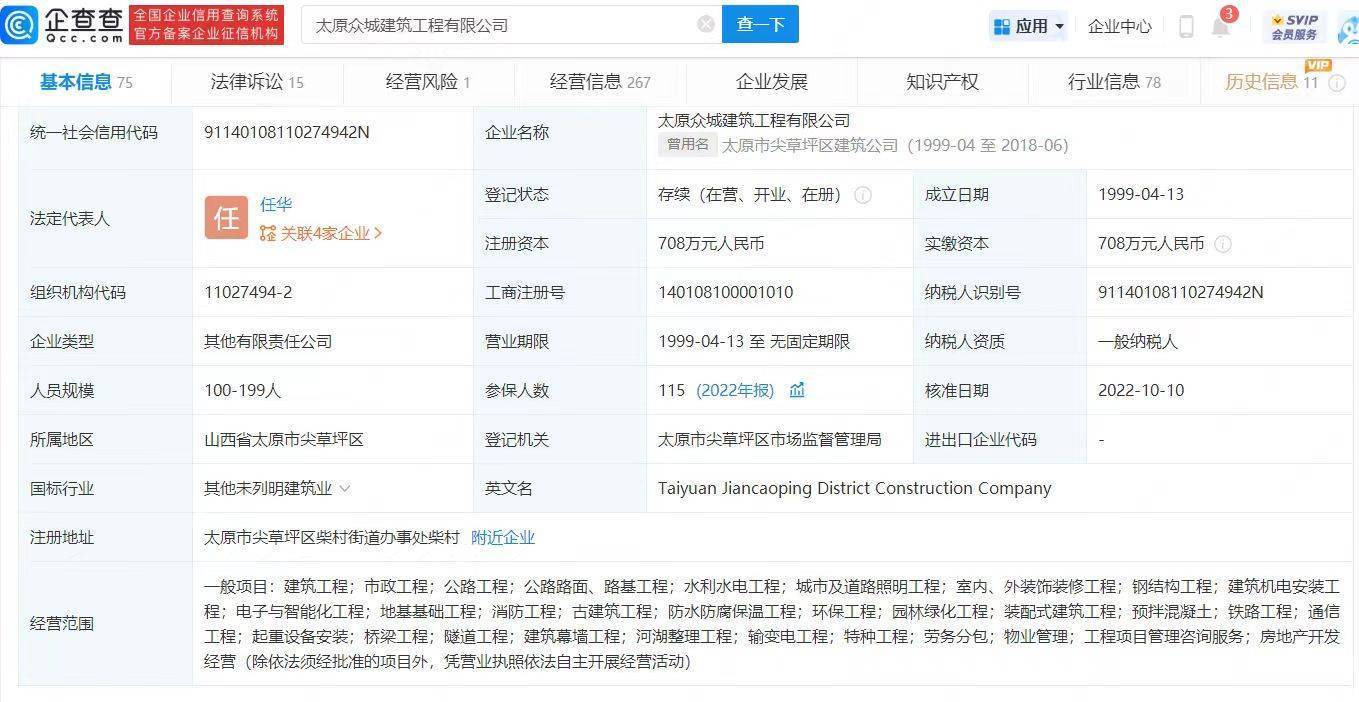Click the Qcc.com logo icon
Viewport: 1359px width, 702px height.
(x=19, y=25)
